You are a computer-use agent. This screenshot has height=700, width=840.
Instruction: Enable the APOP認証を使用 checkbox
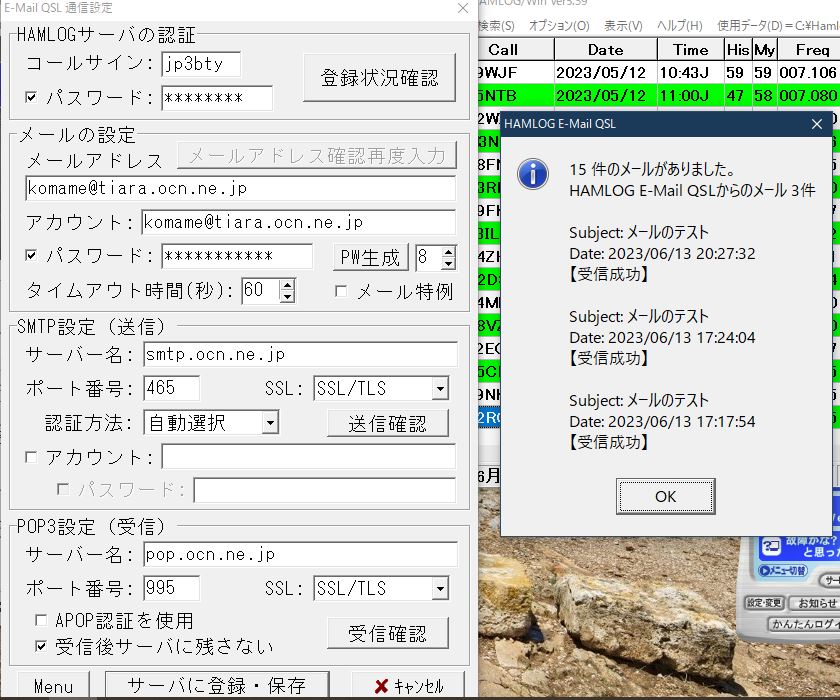pyautogui.click(x=41, y=620)
